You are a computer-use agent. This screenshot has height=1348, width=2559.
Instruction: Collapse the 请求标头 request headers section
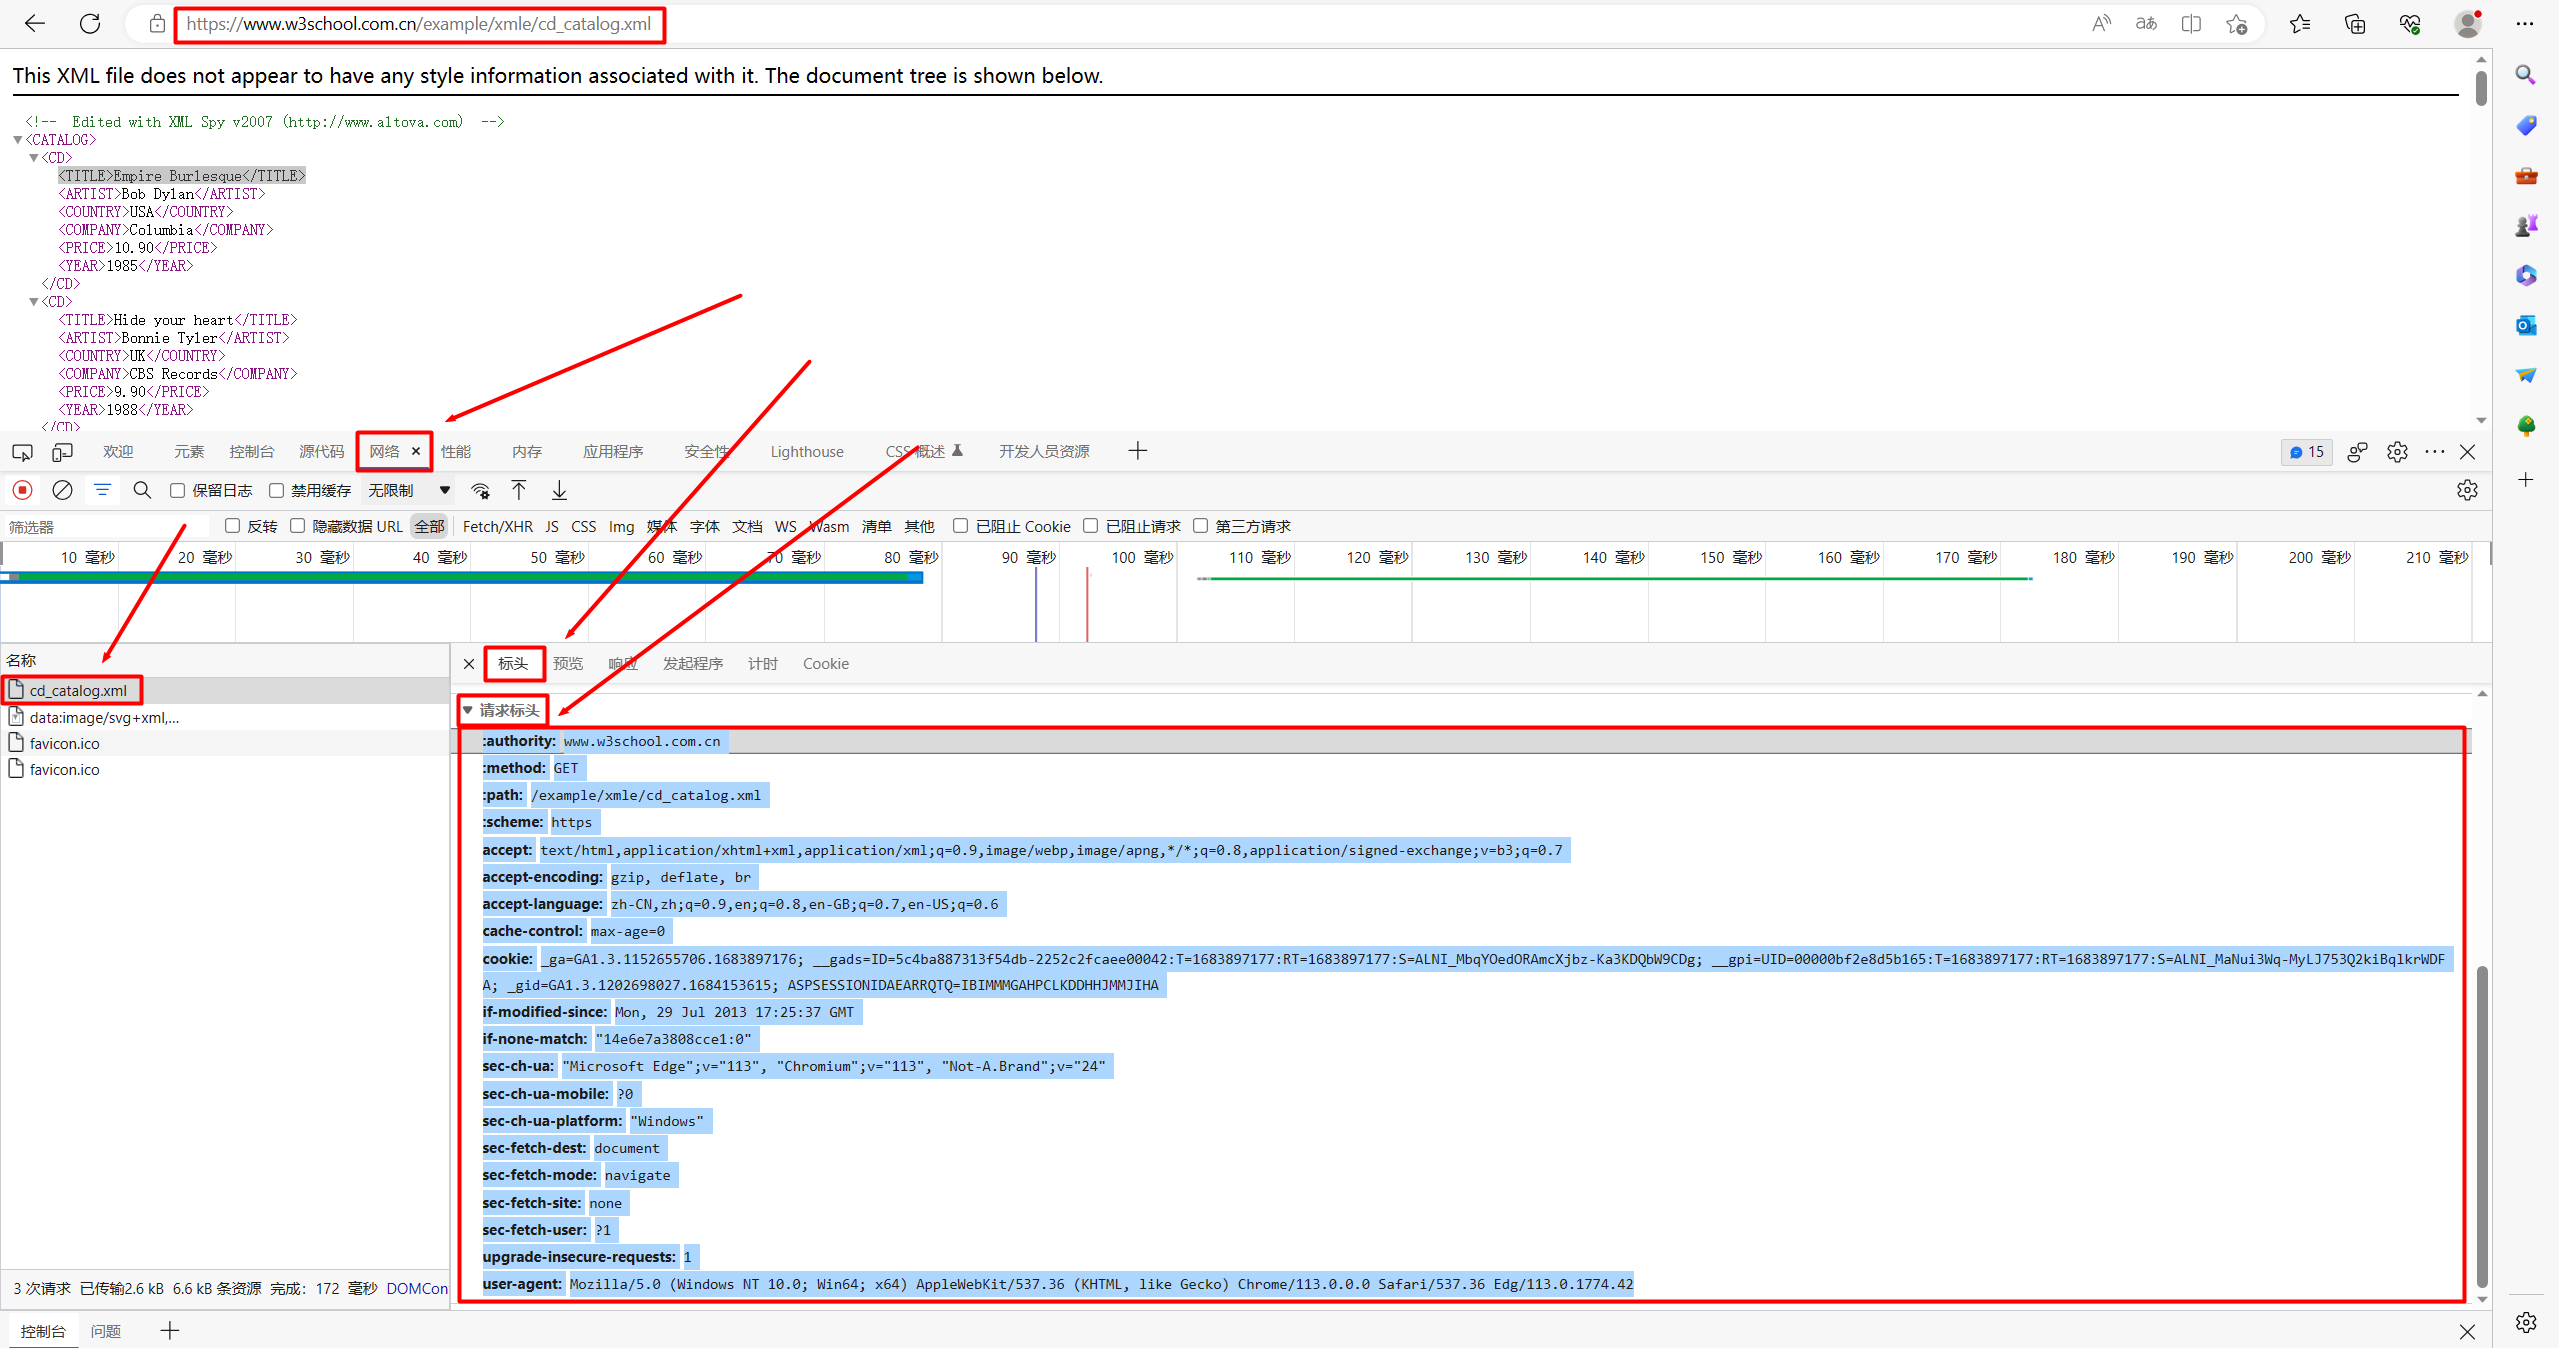(469, 710)
